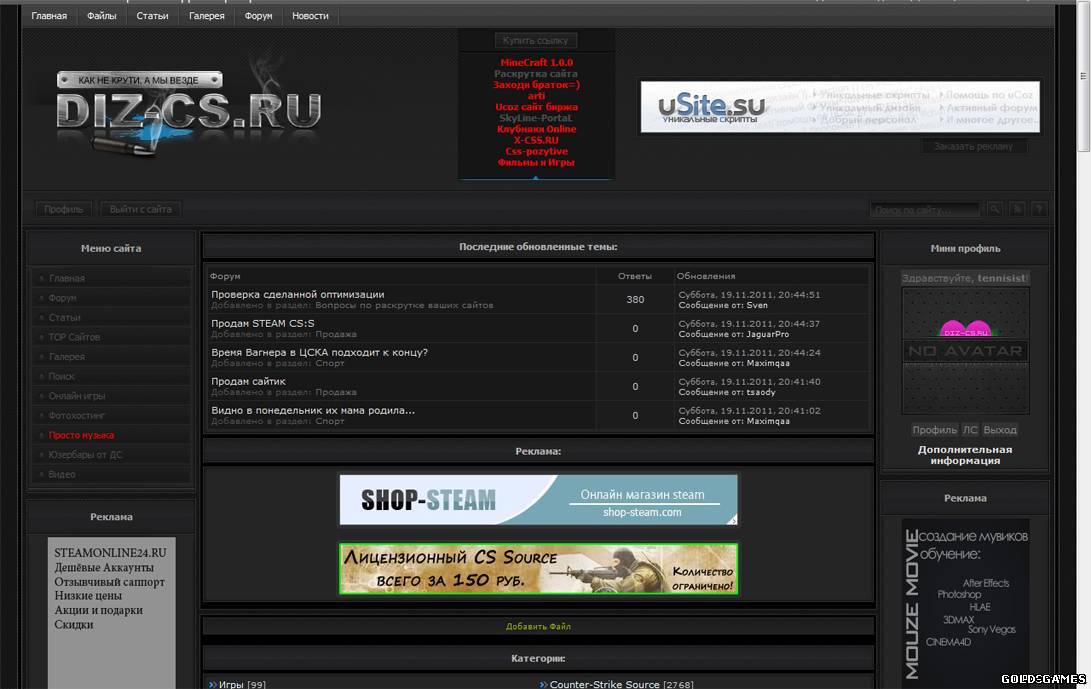Open the Лицензионный CS Source banner
1091x689 pixels.
538,569
